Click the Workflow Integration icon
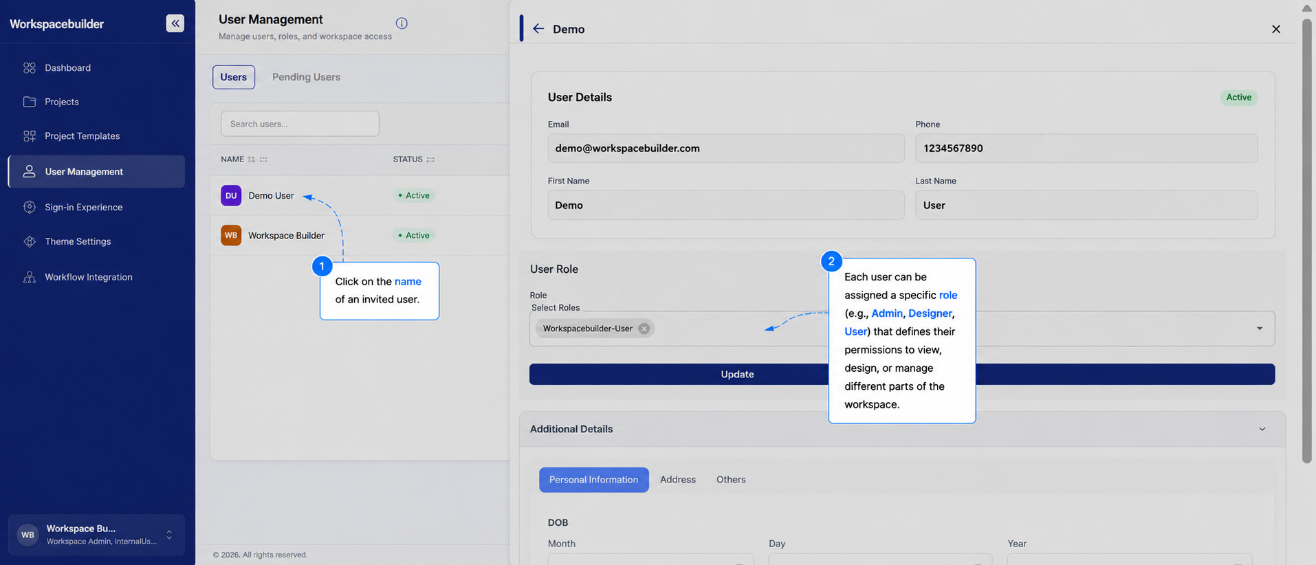The image size is (1316, 565). coord(29,277)
